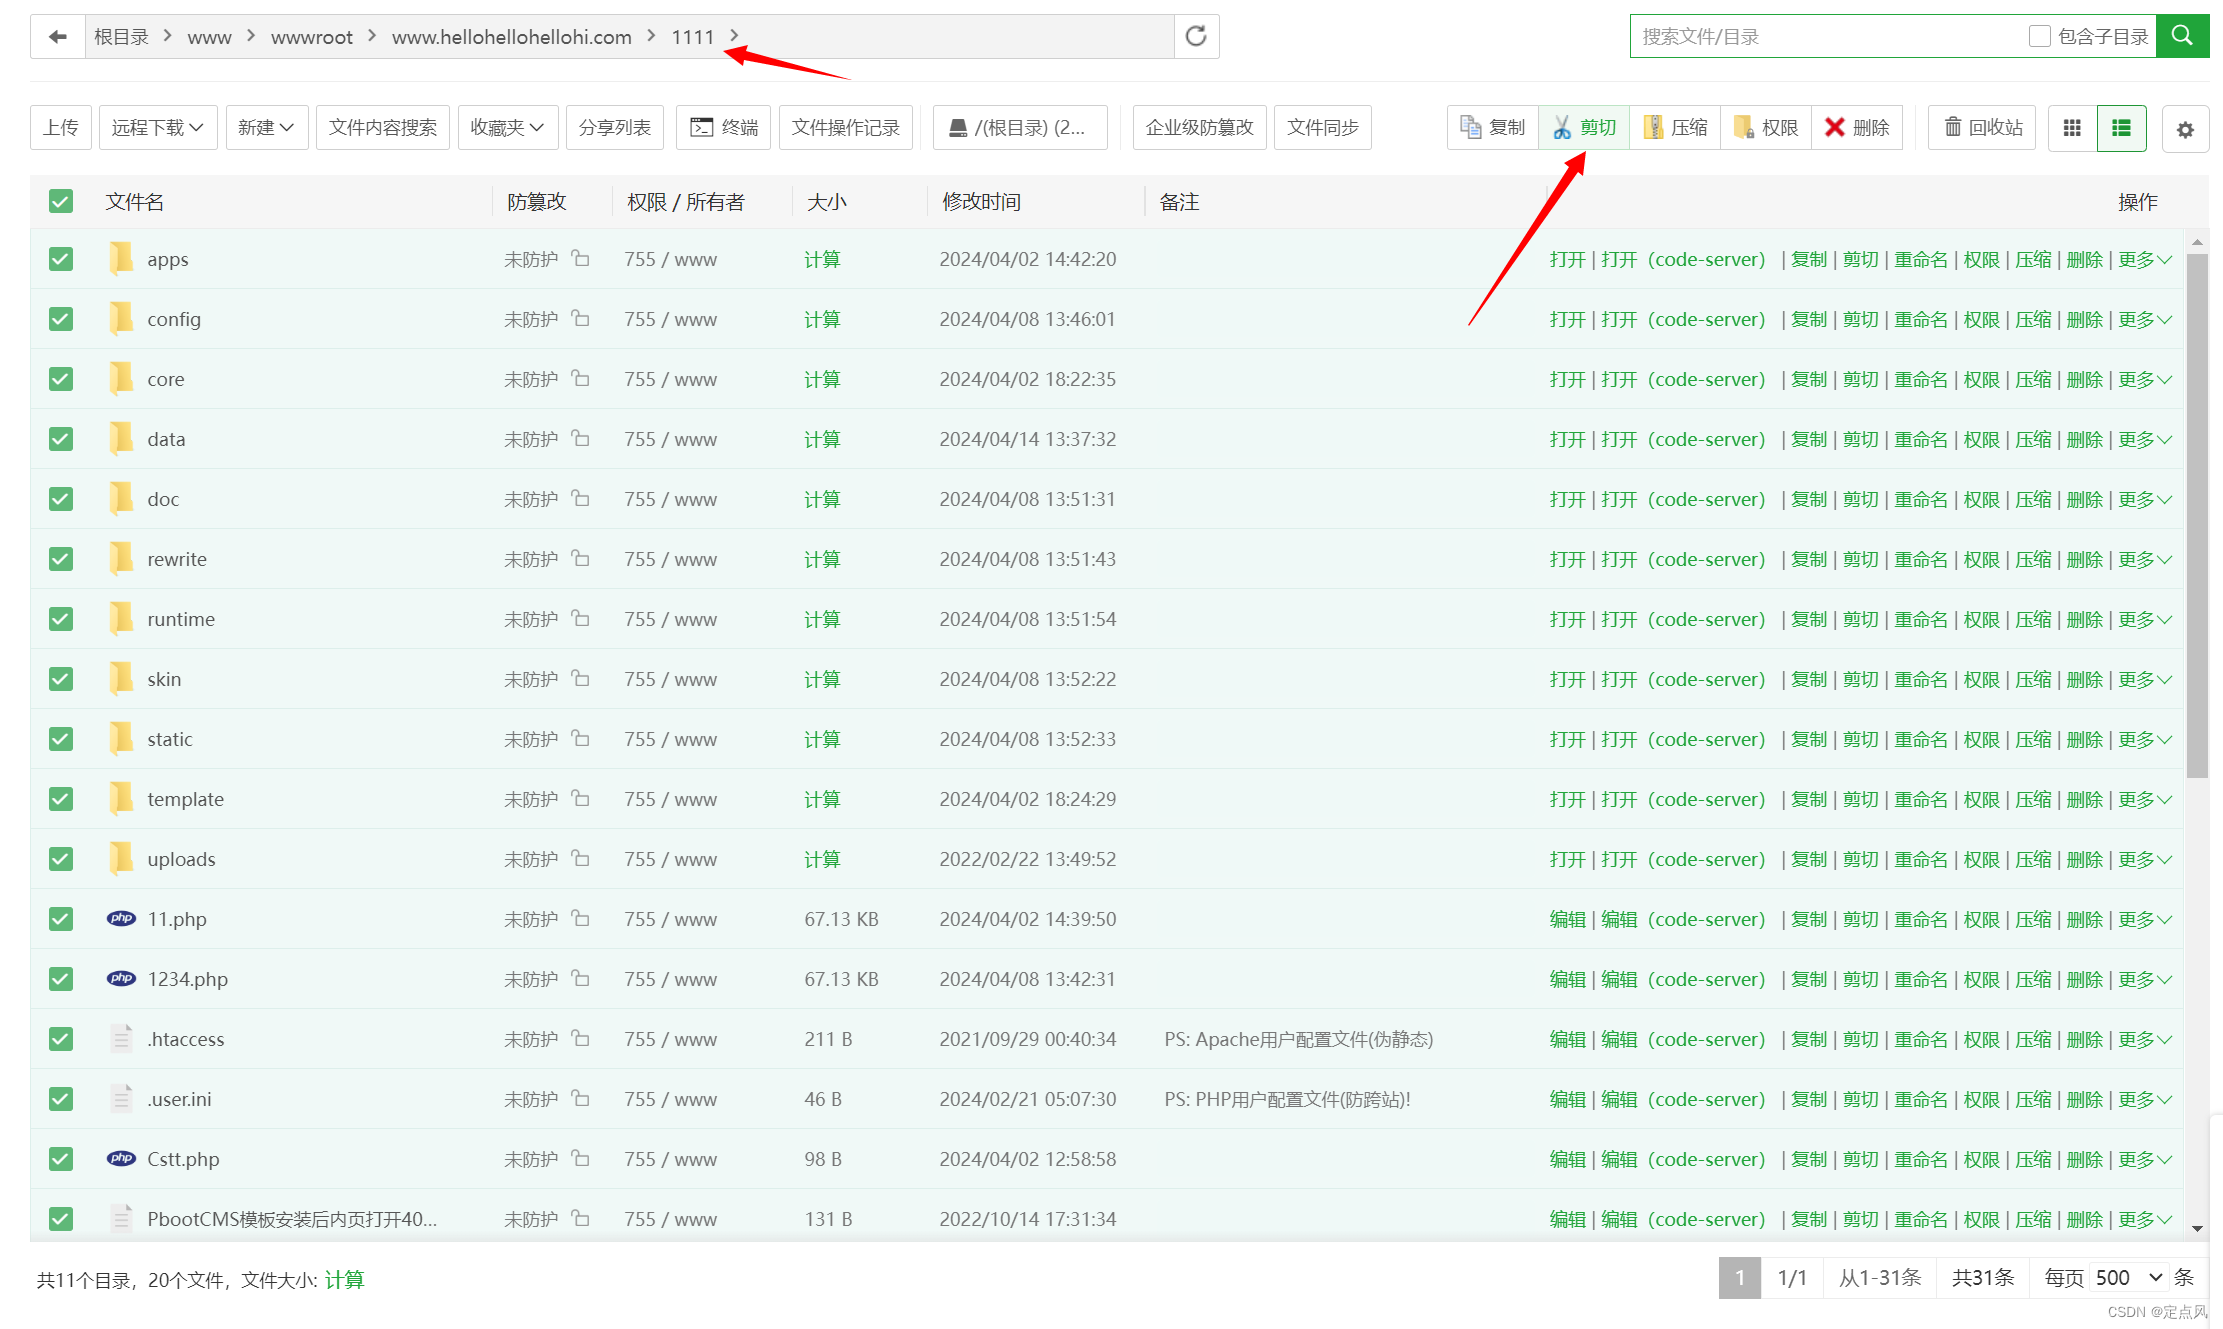Click the lock icon in config row

[x=580, y=319]
